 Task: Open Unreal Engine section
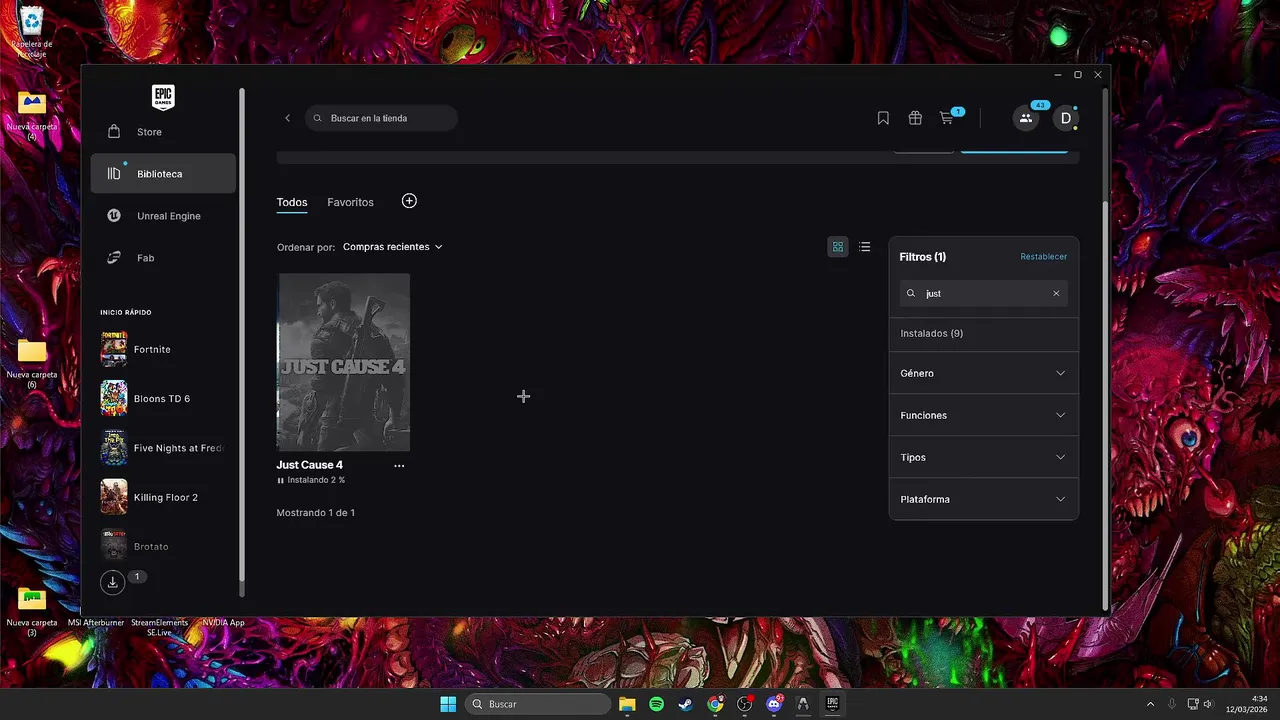click(163, 216)
